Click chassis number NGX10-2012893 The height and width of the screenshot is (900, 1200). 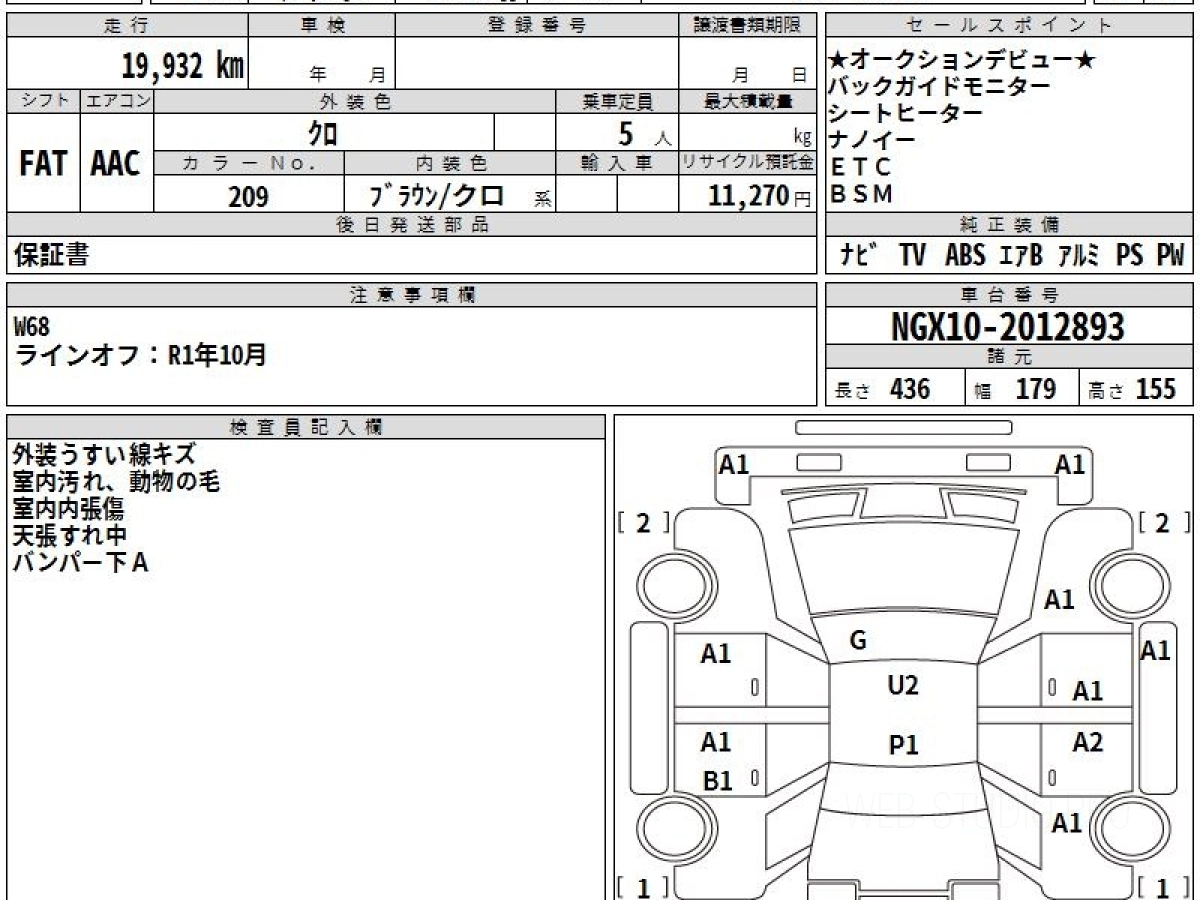click(x=1008, y=327)
